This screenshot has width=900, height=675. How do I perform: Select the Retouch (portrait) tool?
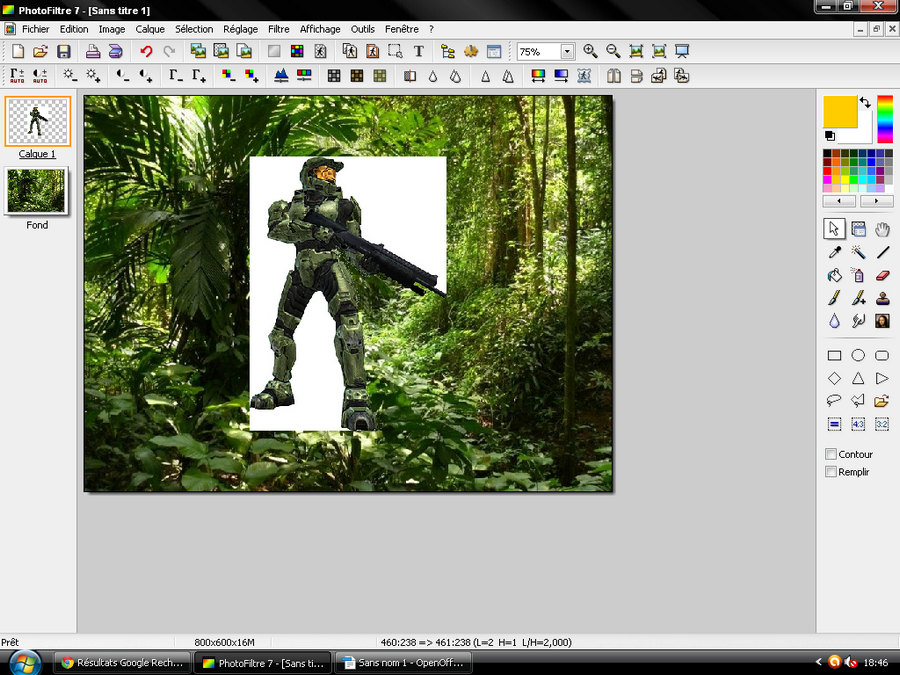coord(882,321)
